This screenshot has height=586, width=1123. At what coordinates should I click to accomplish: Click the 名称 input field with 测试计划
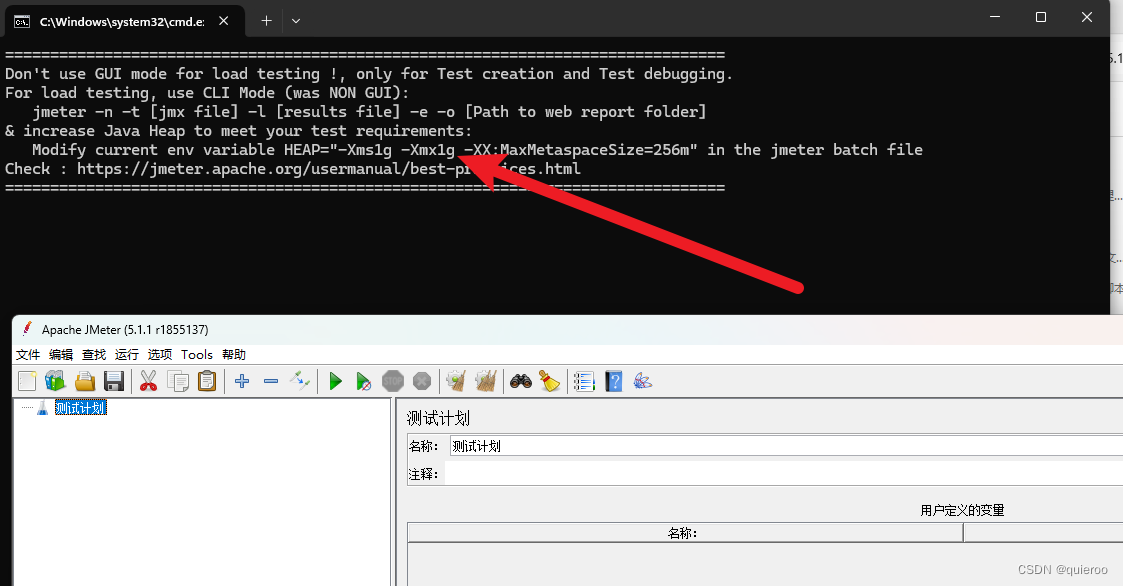coord(786,446)
